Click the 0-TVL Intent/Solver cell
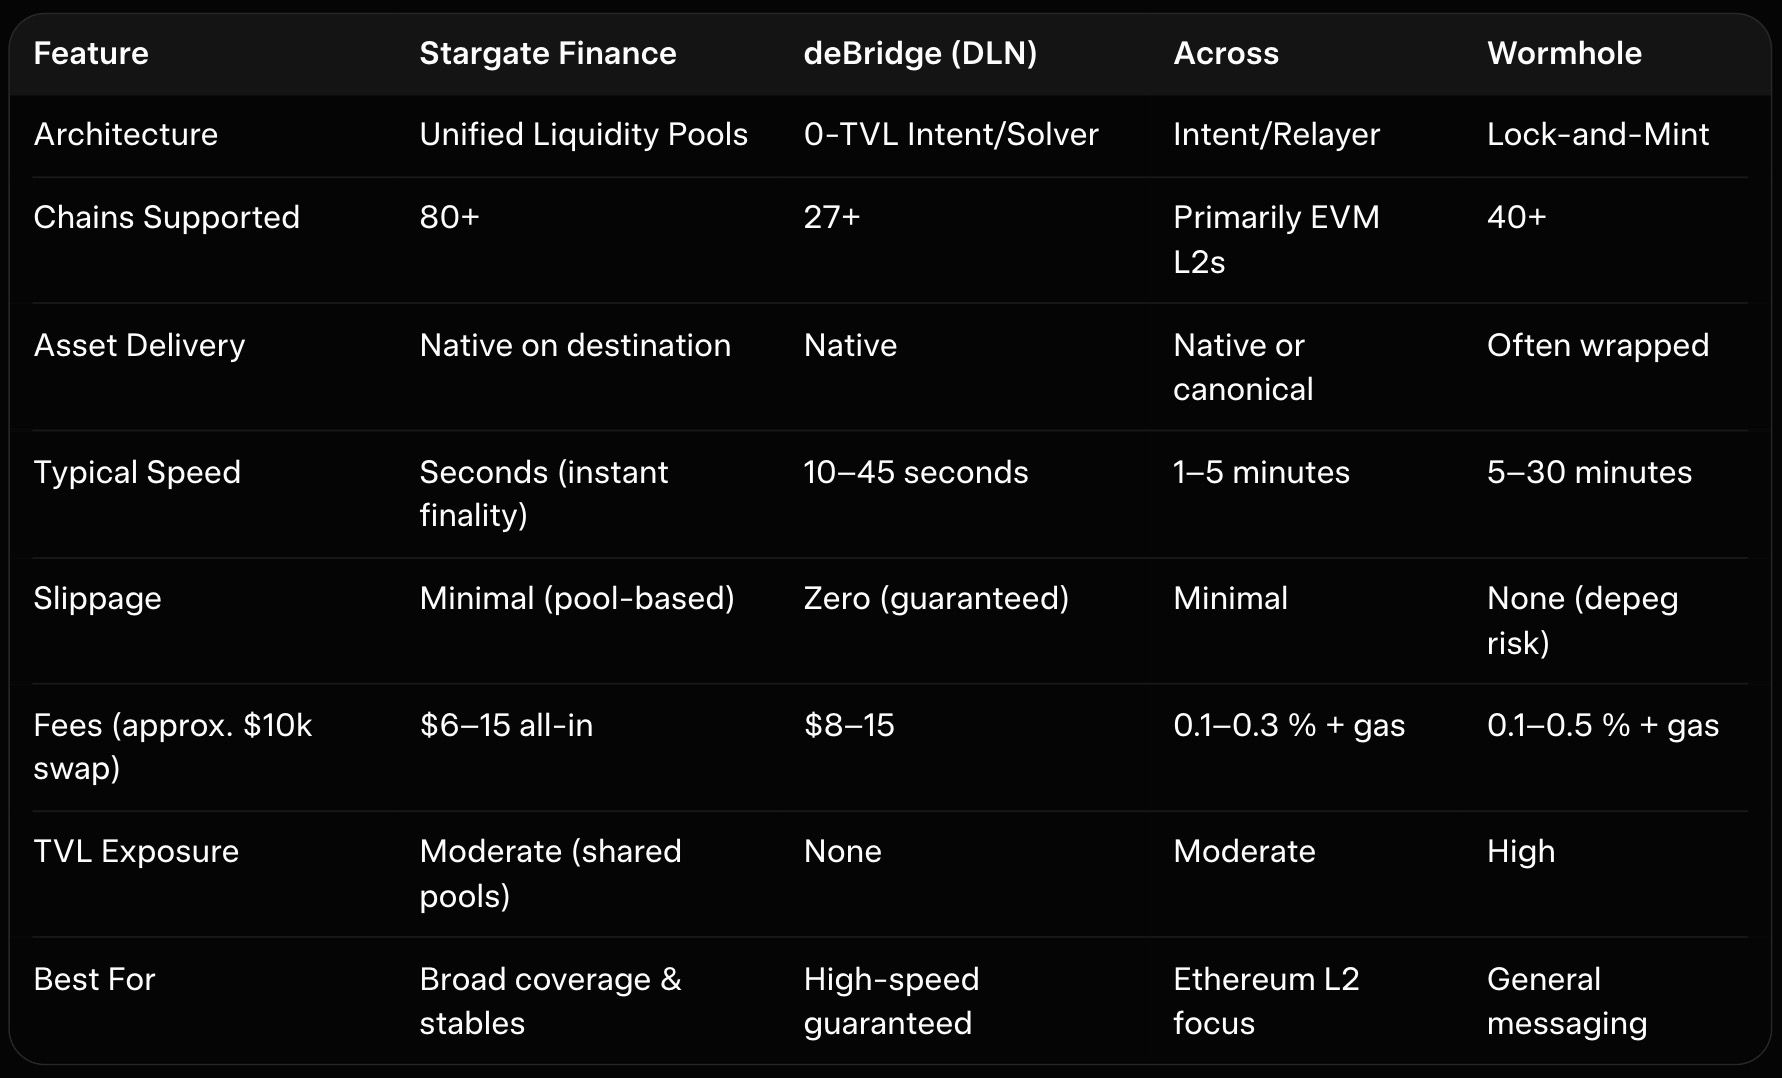Viewport: 1782px width, 1078px height. 950,134
